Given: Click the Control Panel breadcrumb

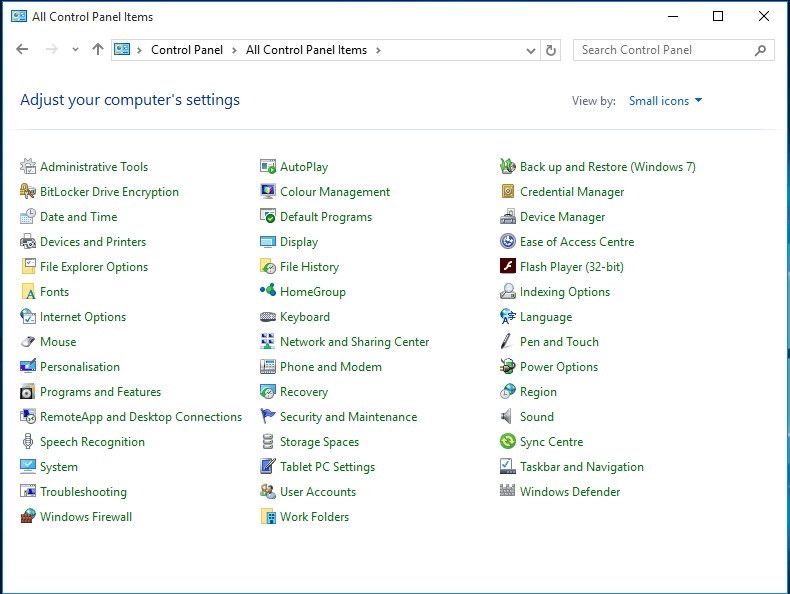Looking at the screenshot, I should (187, 50).
